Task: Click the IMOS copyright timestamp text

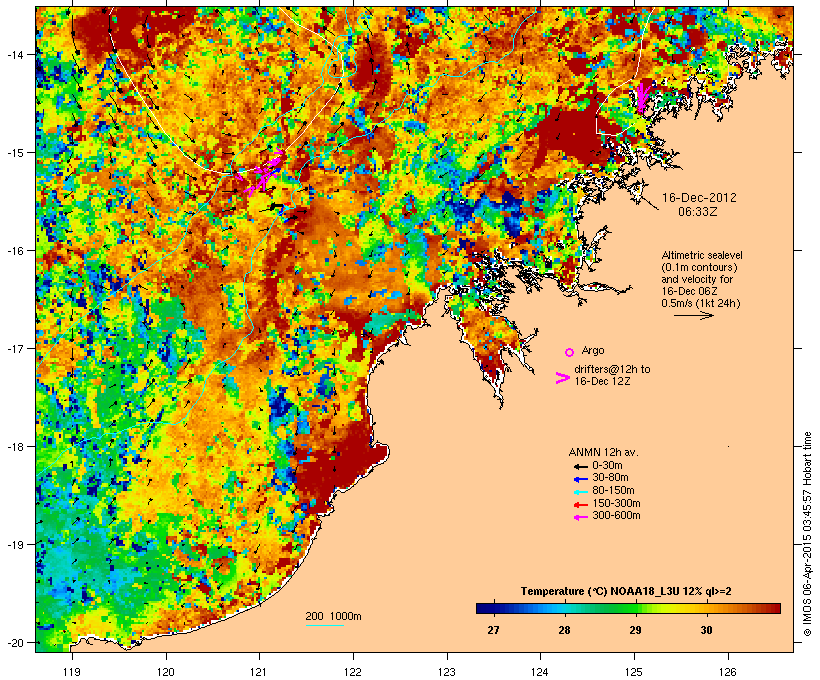Action: pyautogui.click(x=807, y=534)
